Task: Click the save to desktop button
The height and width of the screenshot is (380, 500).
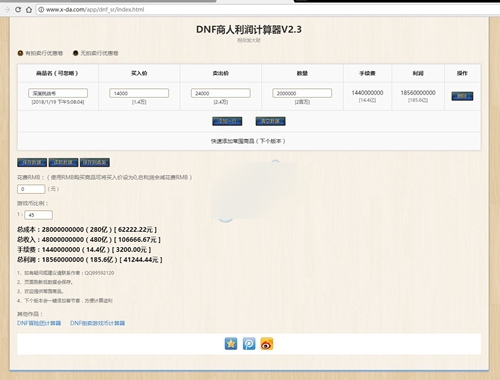Action: click(95, 162)
